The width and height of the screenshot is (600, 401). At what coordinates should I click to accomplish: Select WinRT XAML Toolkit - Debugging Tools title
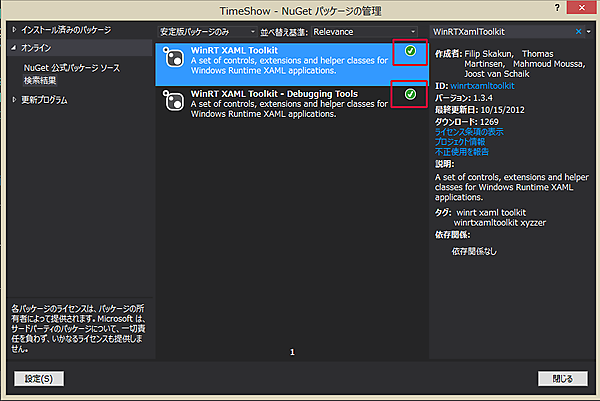pyautogui.click(x=274, y=94)
